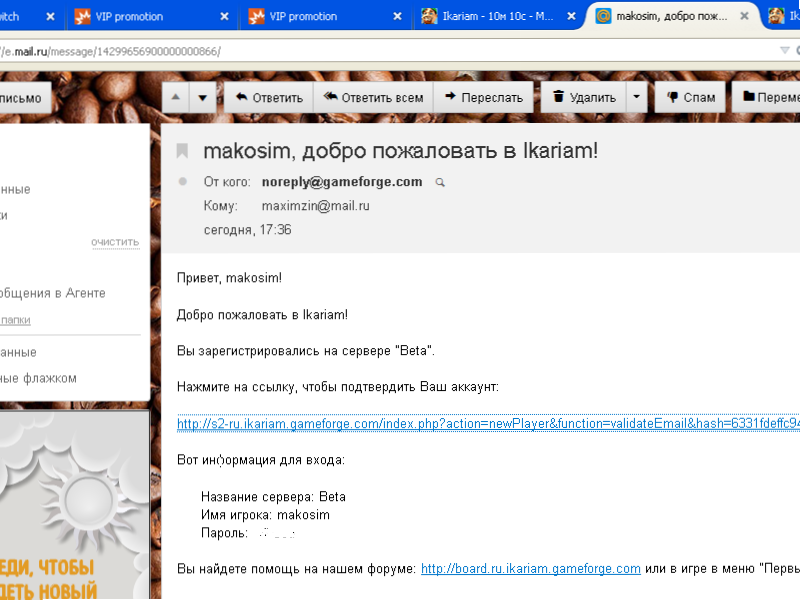This screenshot has height=600, width=800.
Task: Click the письмо compose button
Action: pos(24,97)
